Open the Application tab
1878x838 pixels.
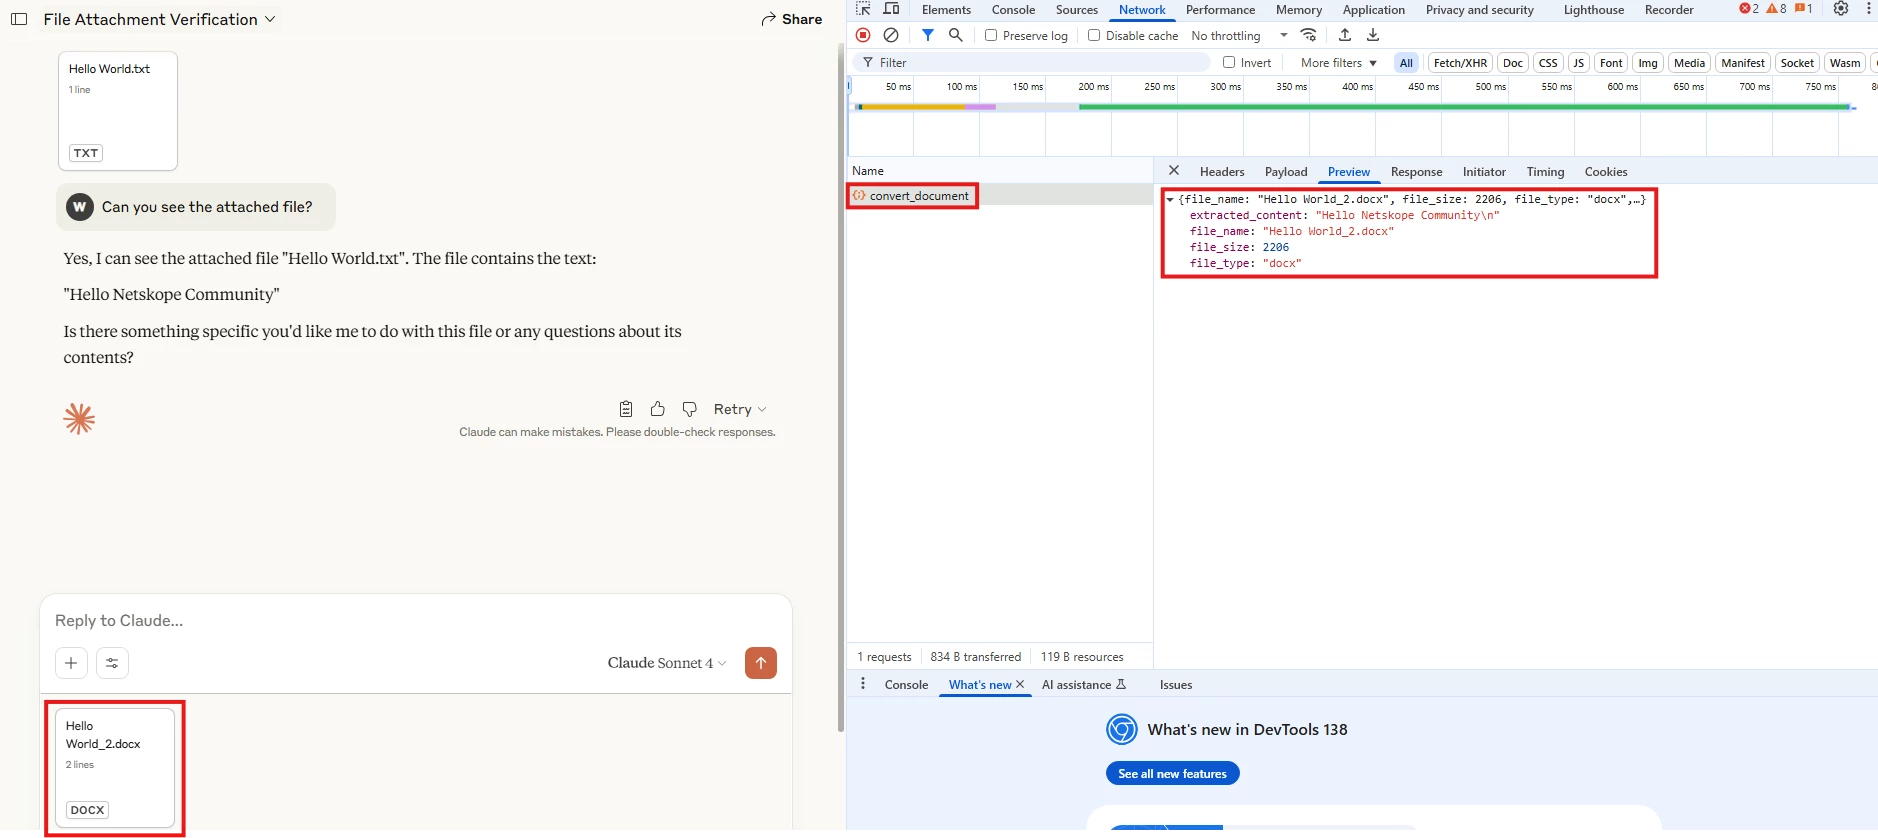[x=1373, y=10]
